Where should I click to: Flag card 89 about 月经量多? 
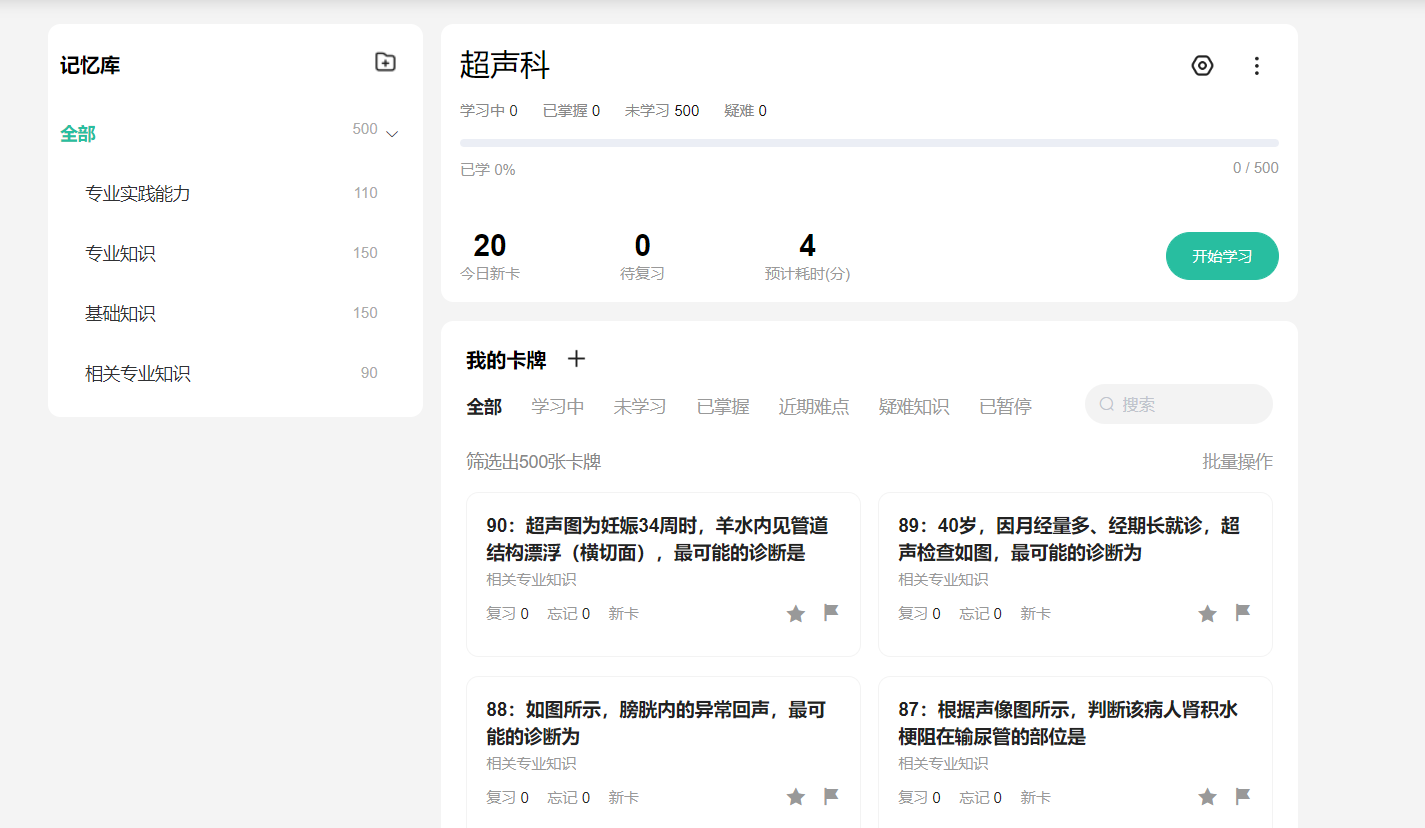point(1243,612)
